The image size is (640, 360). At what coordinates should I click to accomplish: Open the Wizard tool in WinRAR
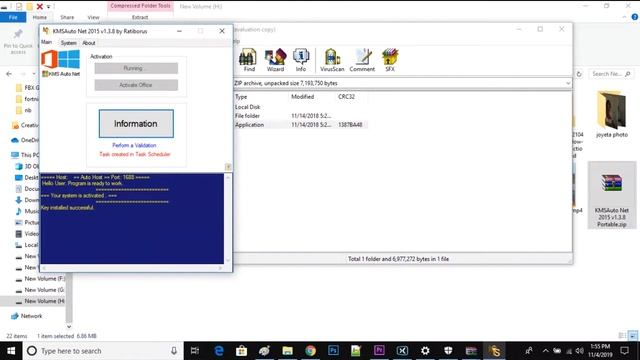[276, 60]
